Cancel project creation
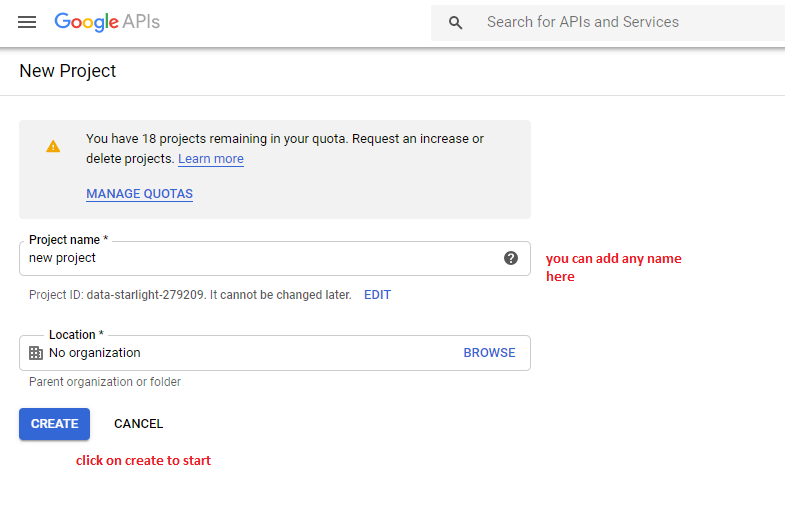Viewport: 785px width, 505px height. (139, 424)
